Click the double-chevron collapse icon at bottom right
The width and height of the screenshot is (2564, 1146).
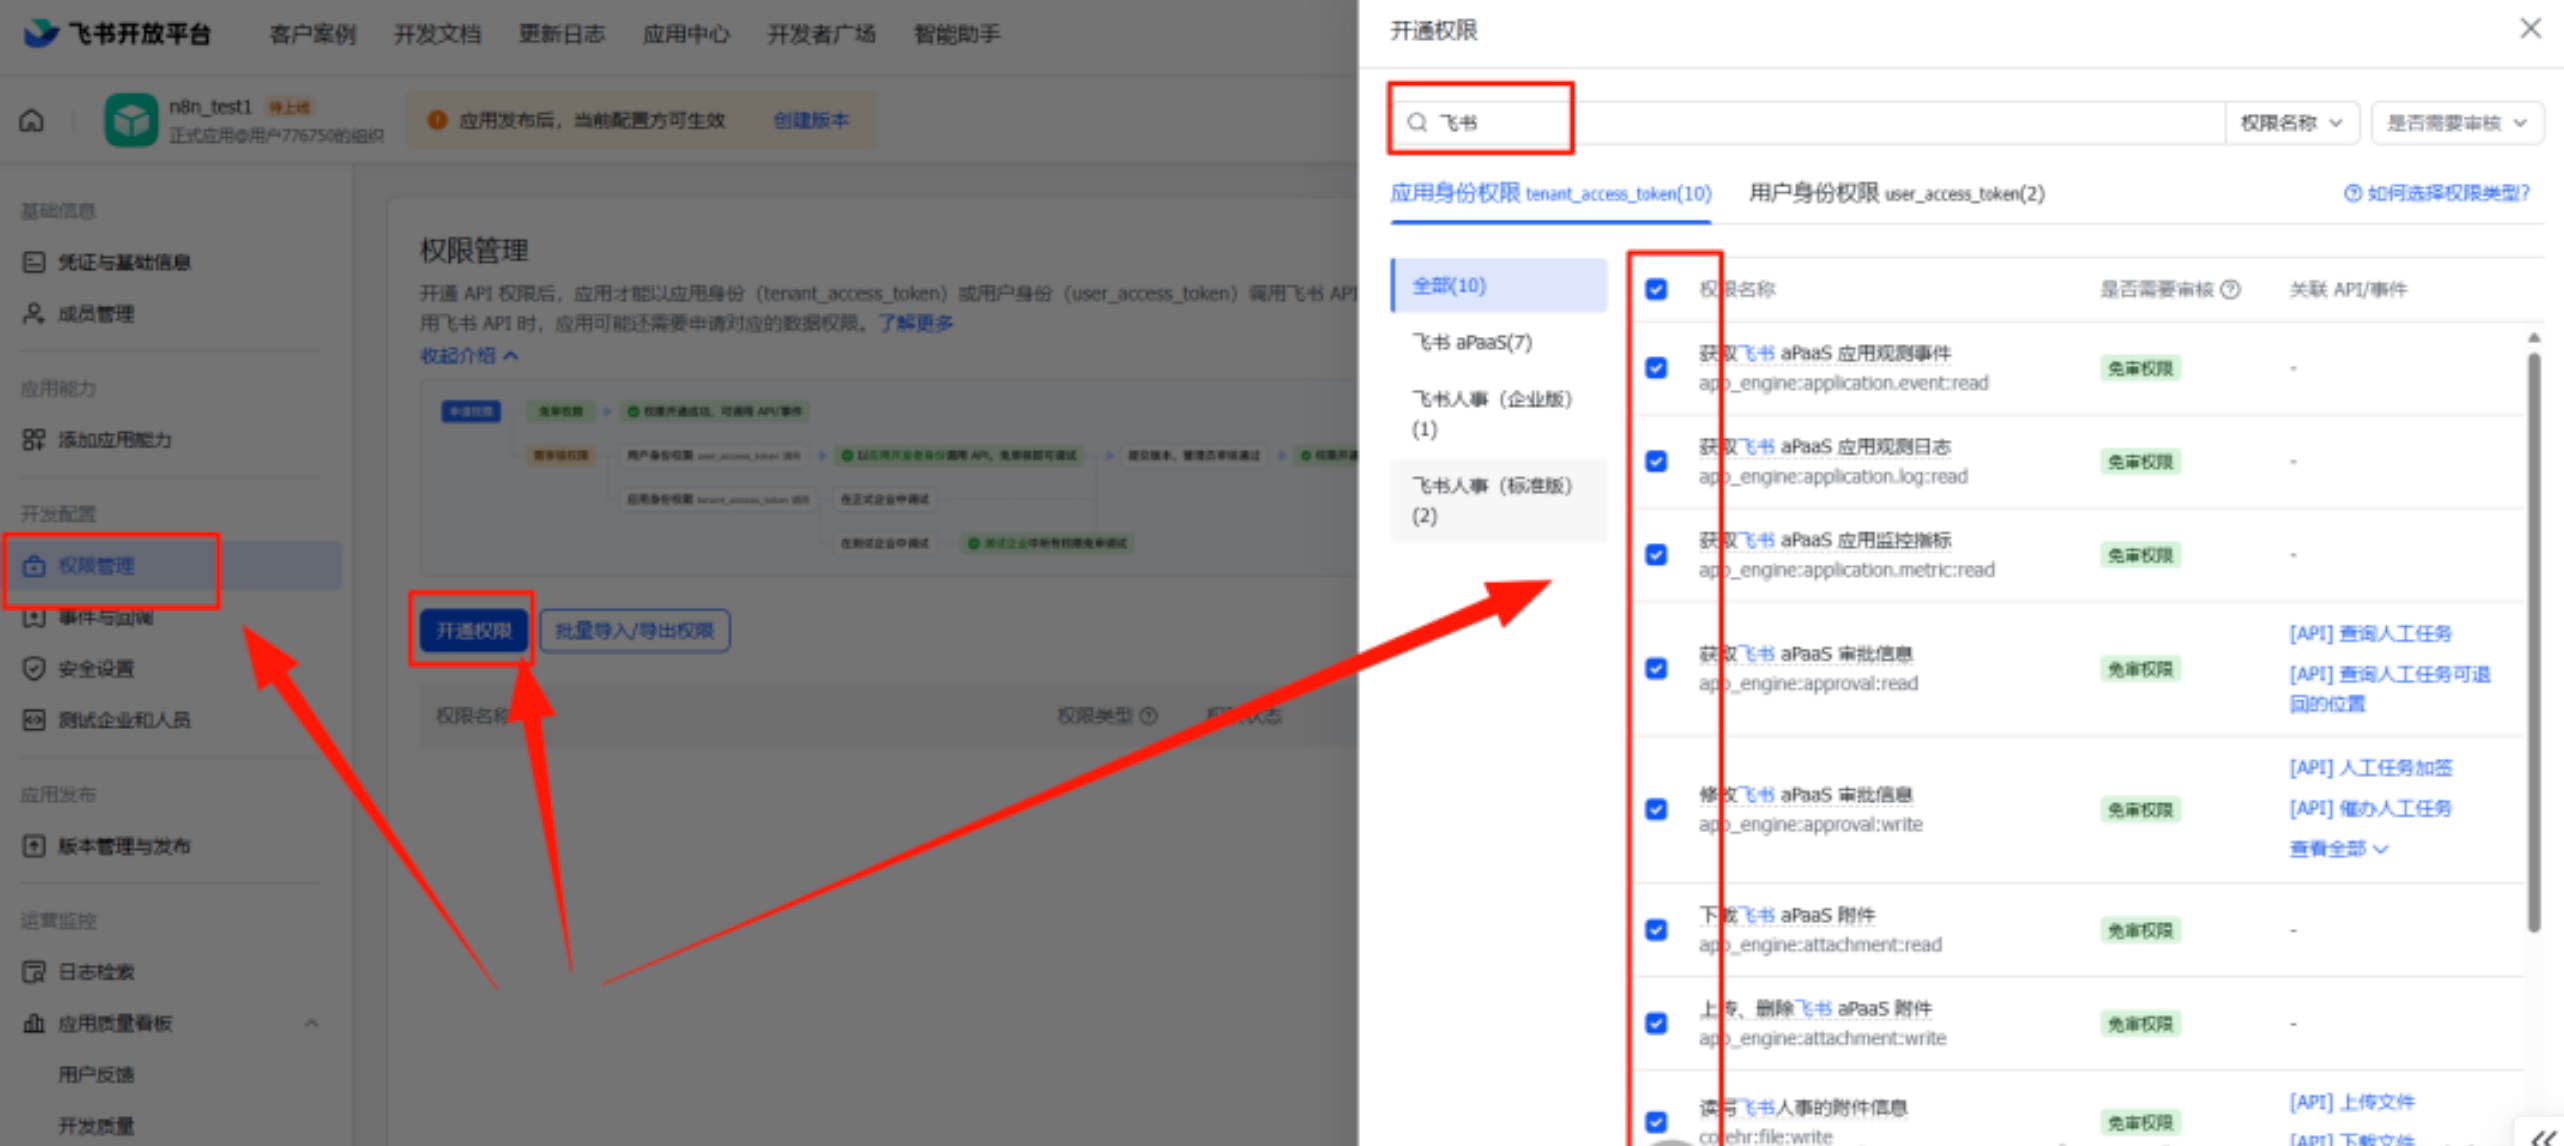pos(2543,1136)
